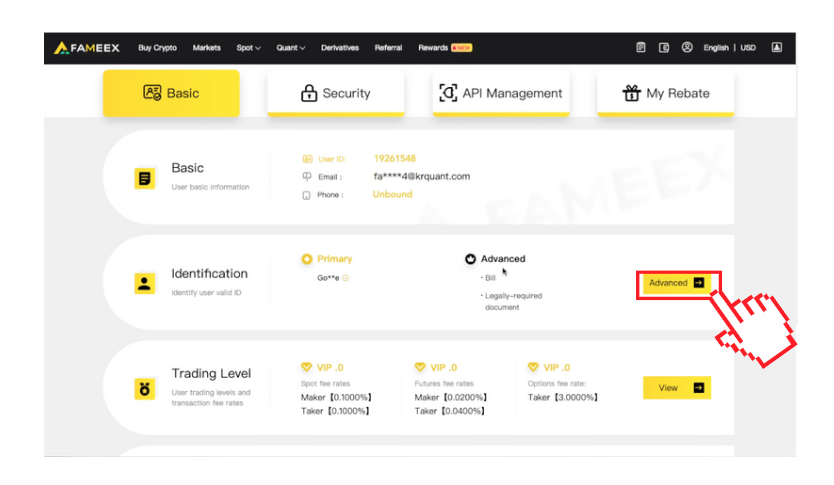Image resolution: width=834 pixels, height=485 pixels.
Task: Switch to the Basic tab
Action: tap(171, 93)
